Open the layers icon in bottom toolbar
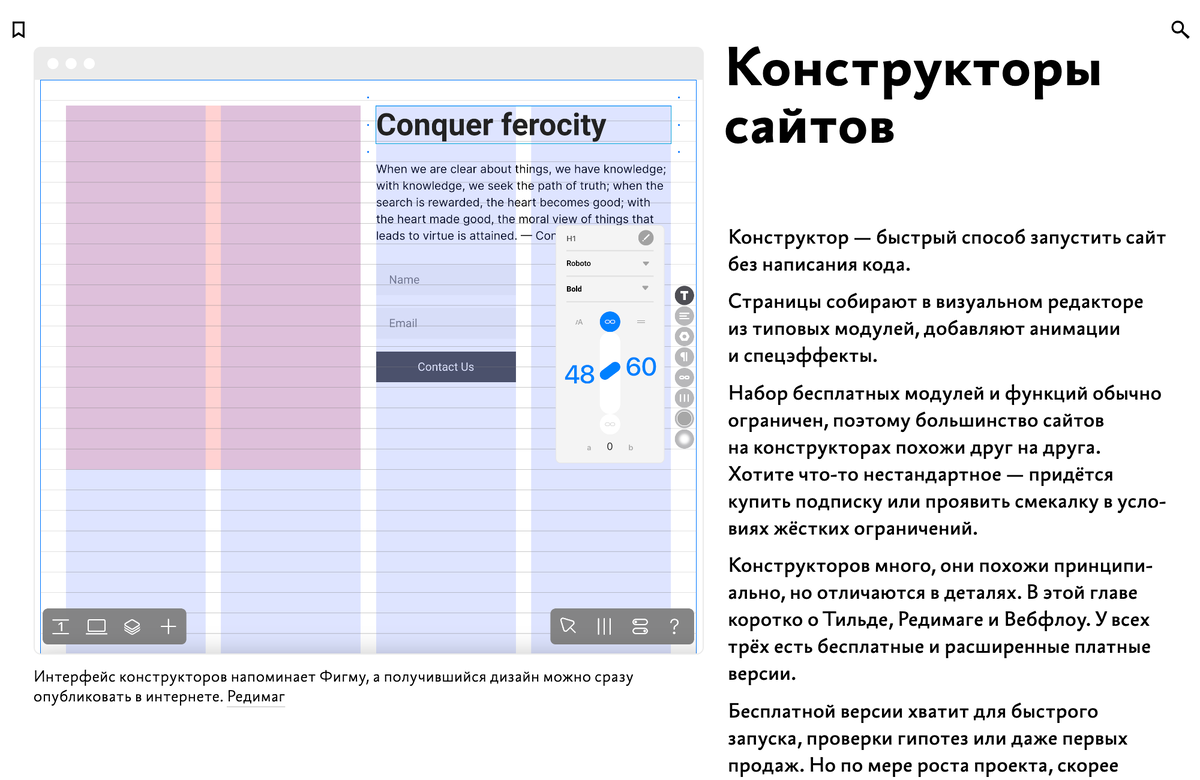This screenshot has width=1200, height=780. pyautogui.click(x=132, y=627)
